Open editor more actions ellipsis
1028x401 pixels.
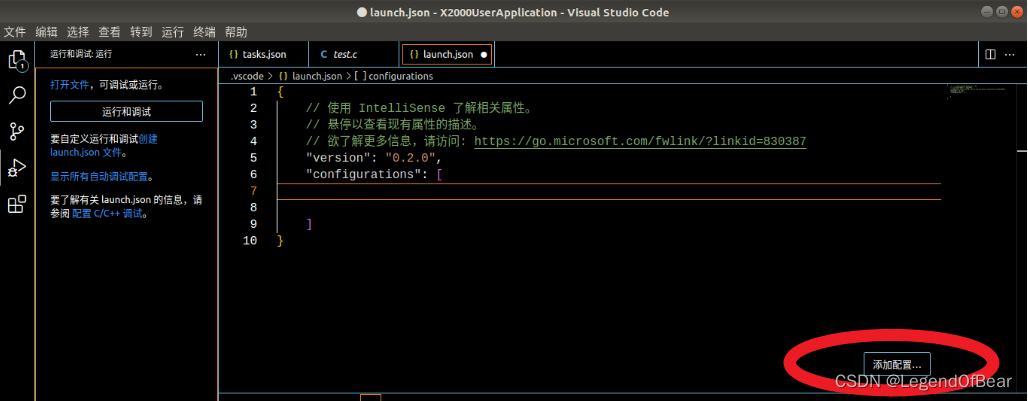click(1012, 54)
